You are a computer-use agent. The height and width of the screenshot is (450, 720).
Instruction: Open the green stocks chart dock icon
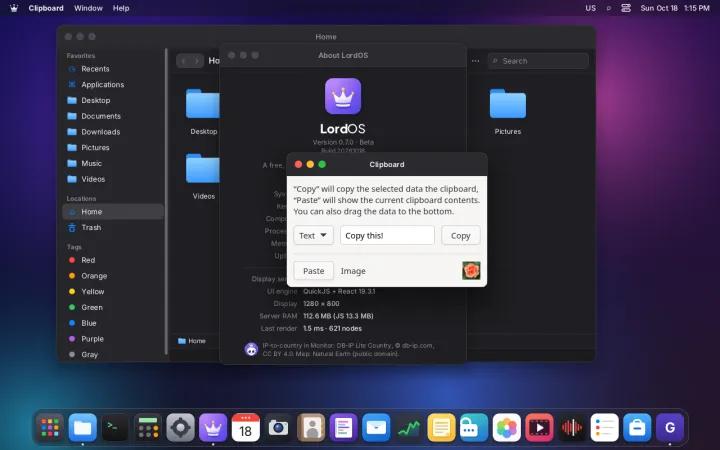pyautogui.click(x=409, y=428)
